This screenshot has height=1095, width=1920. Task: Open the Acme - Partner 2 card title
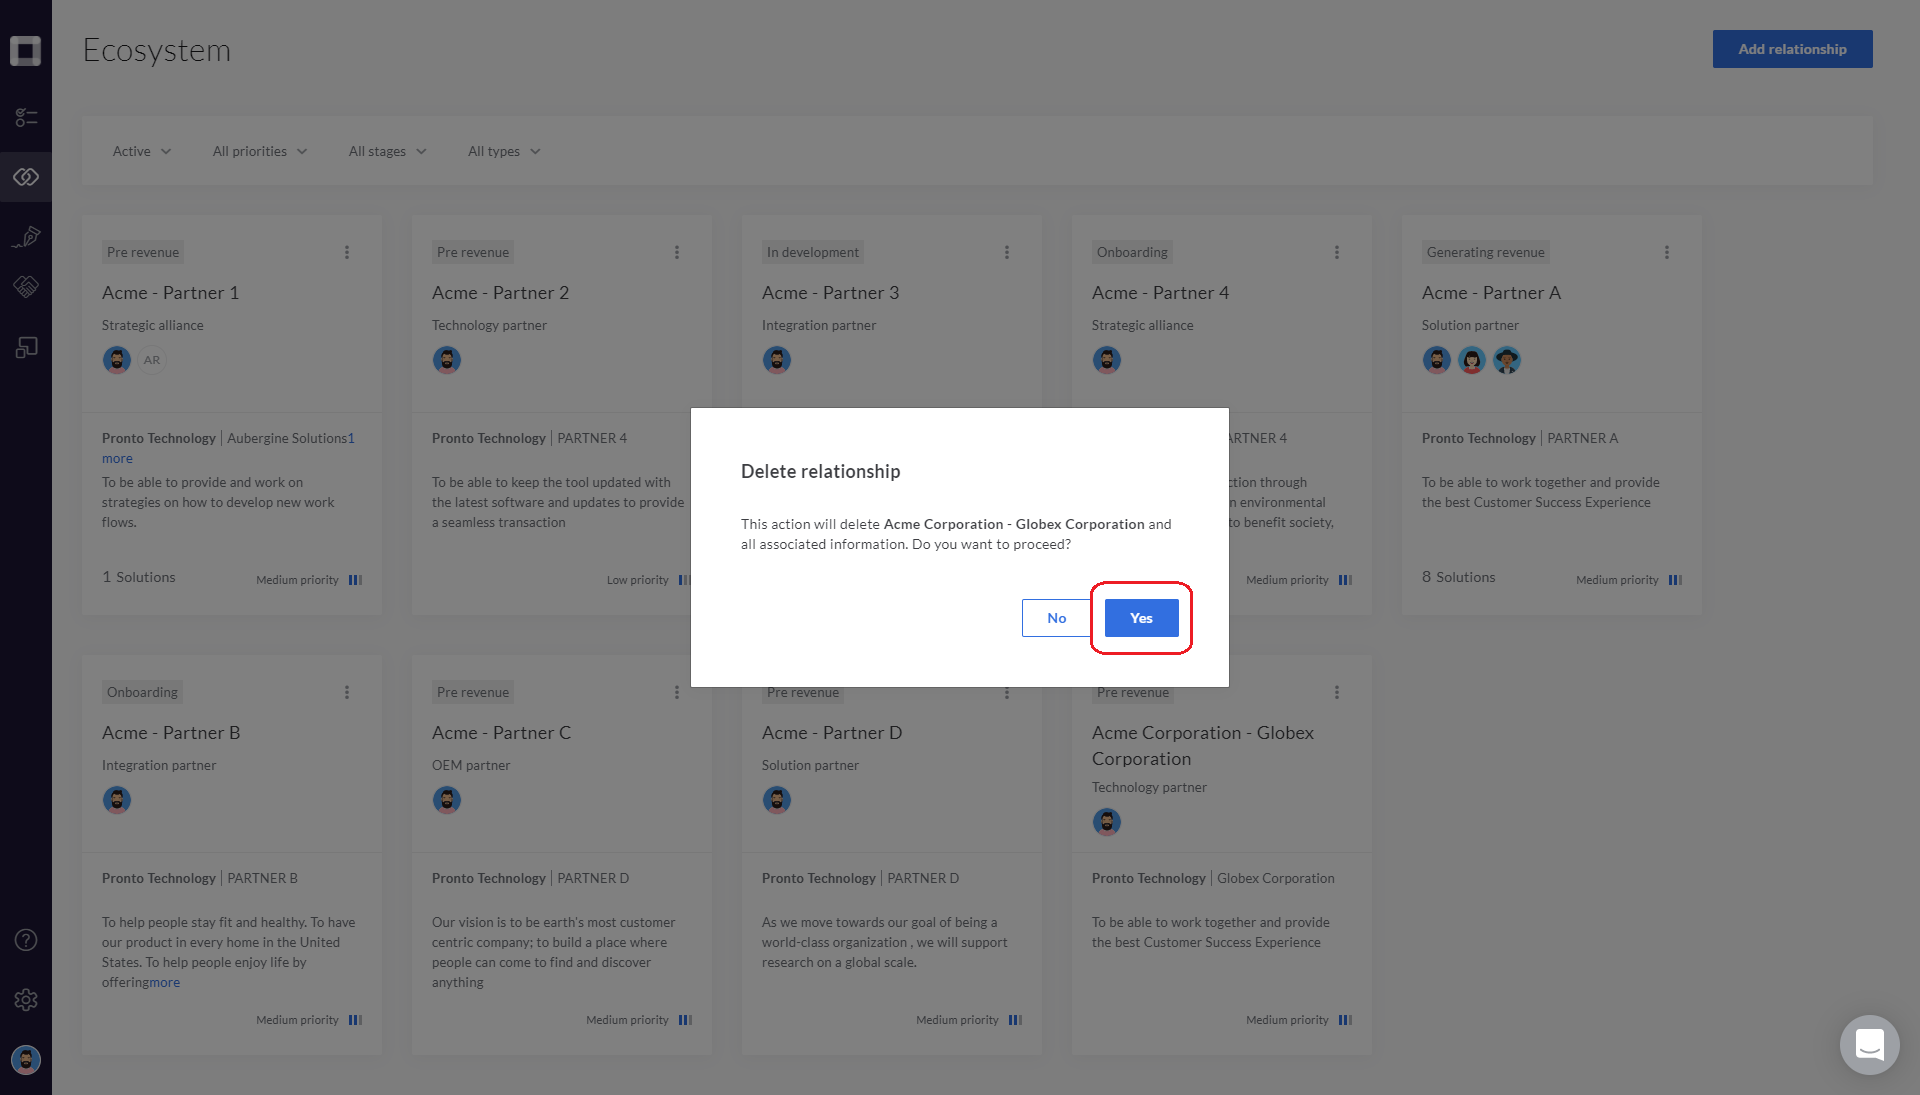[x=501, y=293]
